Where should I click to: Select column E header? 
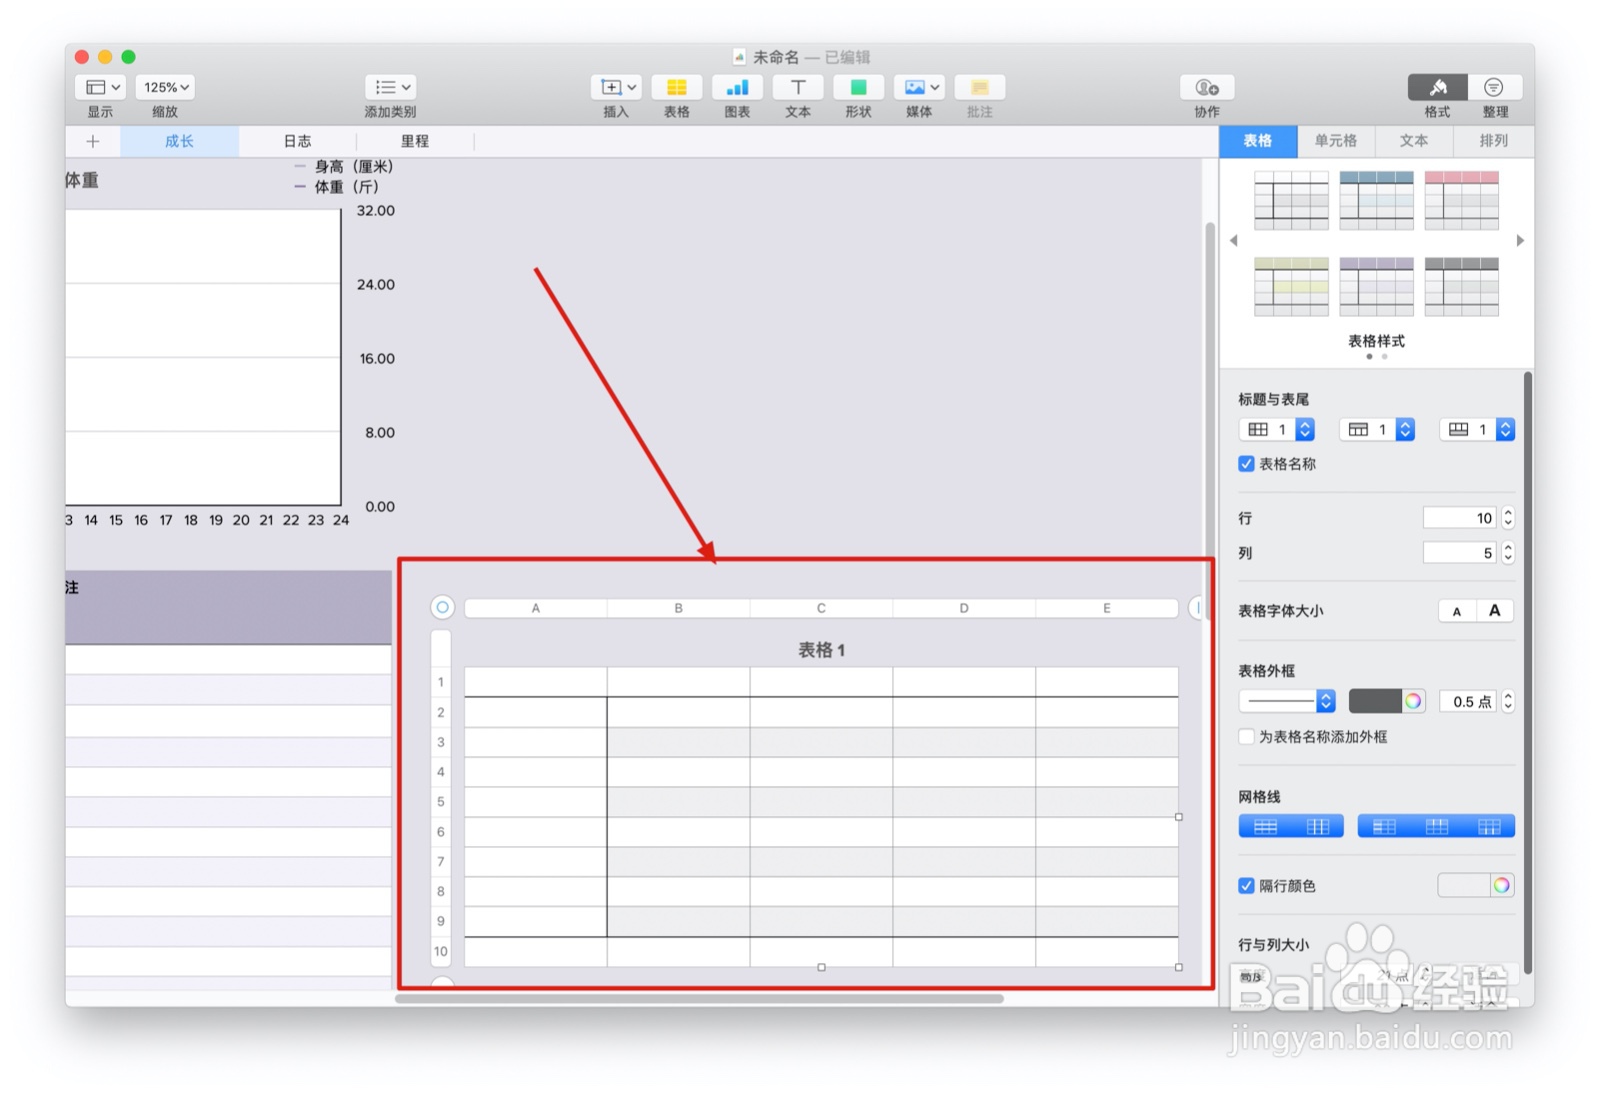[1107, 608]
